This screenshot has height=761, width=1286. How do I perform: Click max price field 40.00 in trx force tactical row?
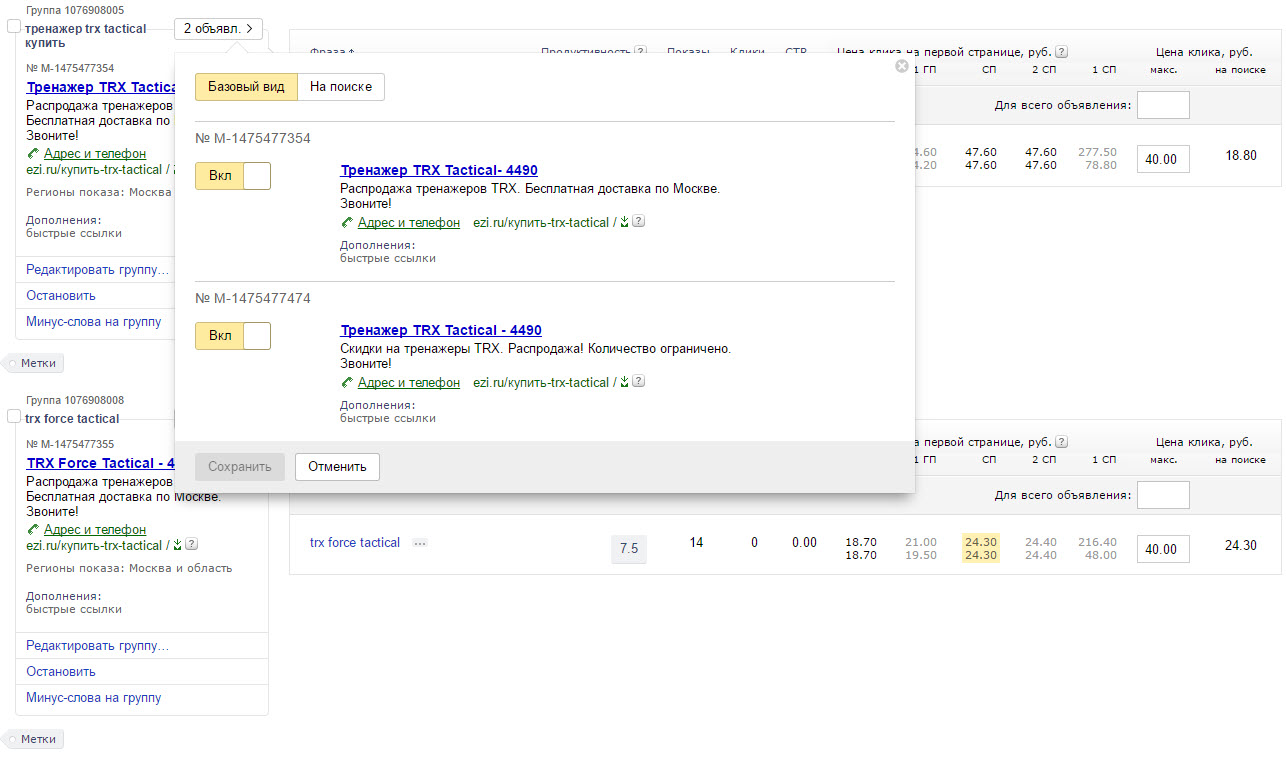[x=1163, y=549]
